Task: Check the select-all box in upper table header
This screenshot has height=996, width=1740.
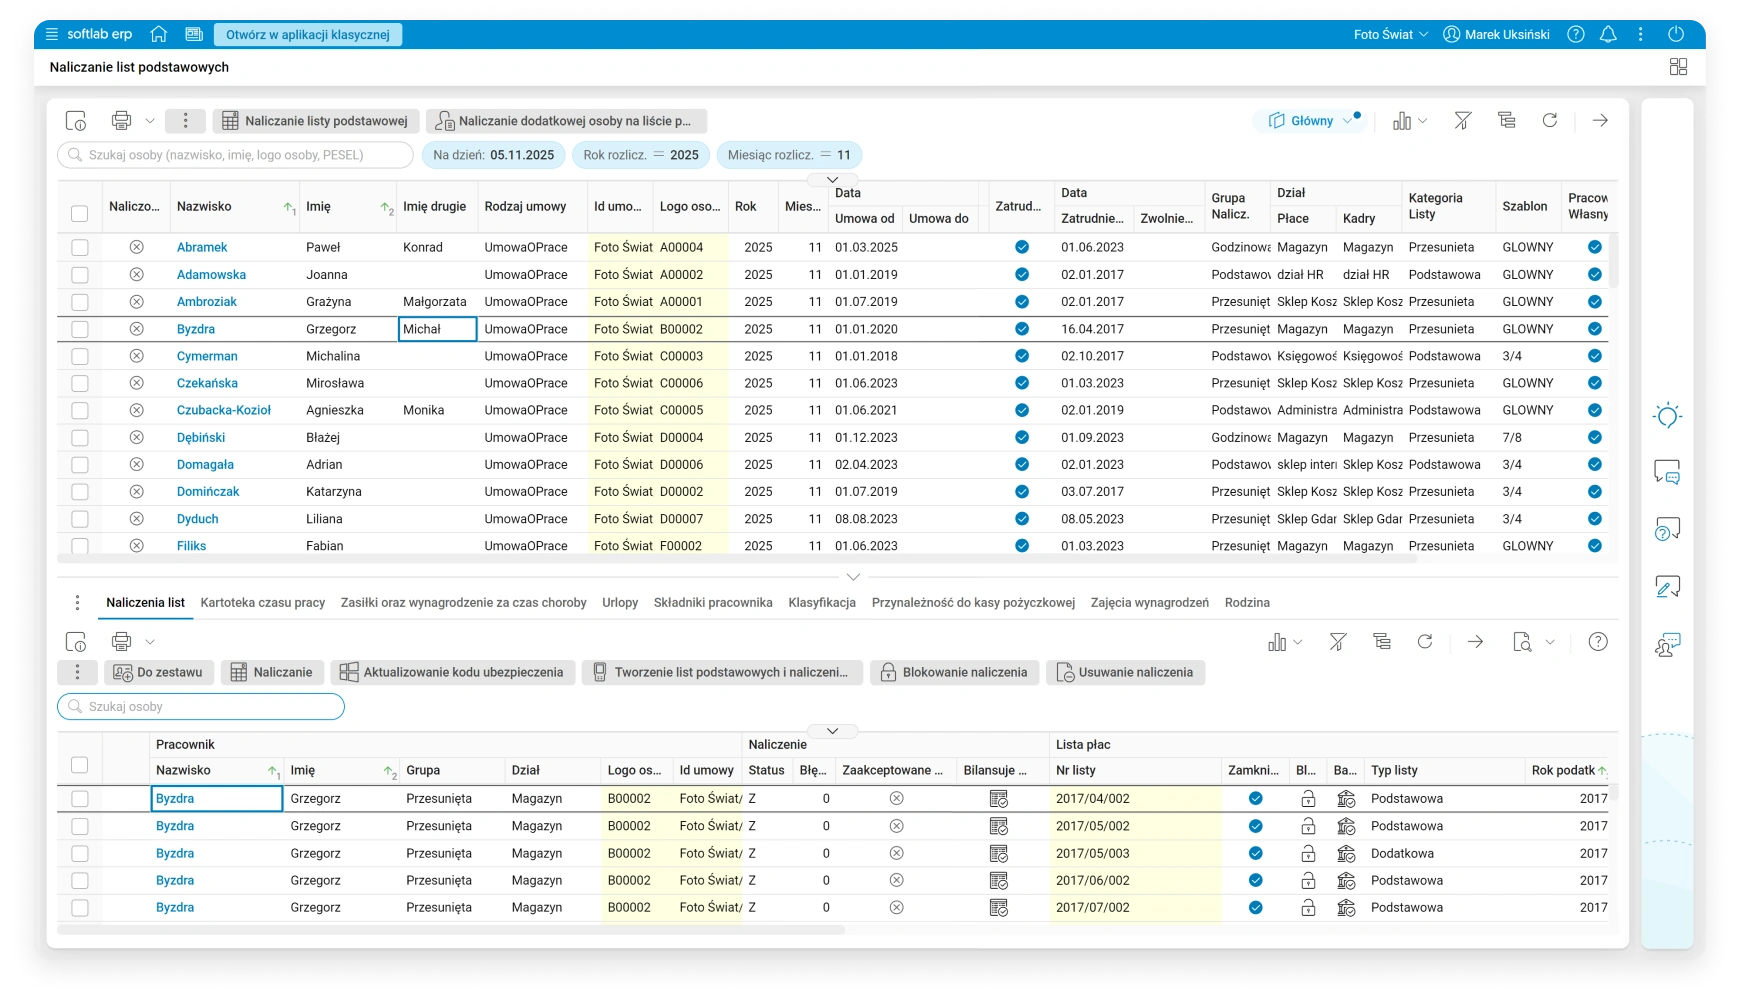Action: click(80, 213)
